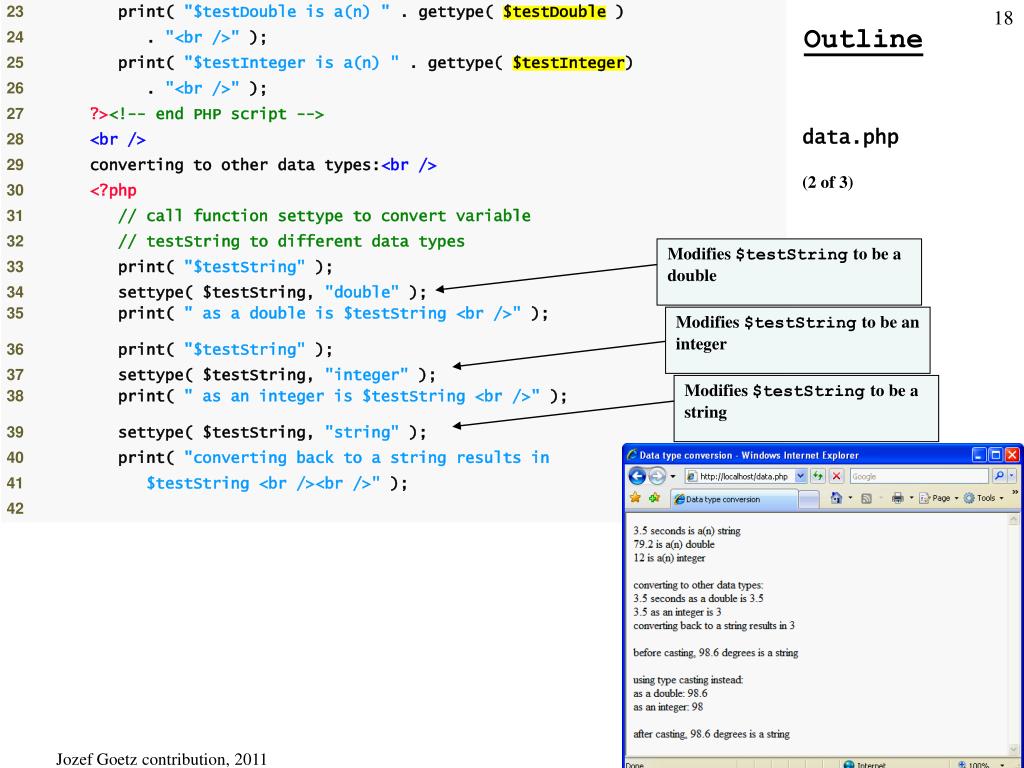
Task: Click '3.5 seconds as a double is 3.5'
Action: tap(698, 598)
